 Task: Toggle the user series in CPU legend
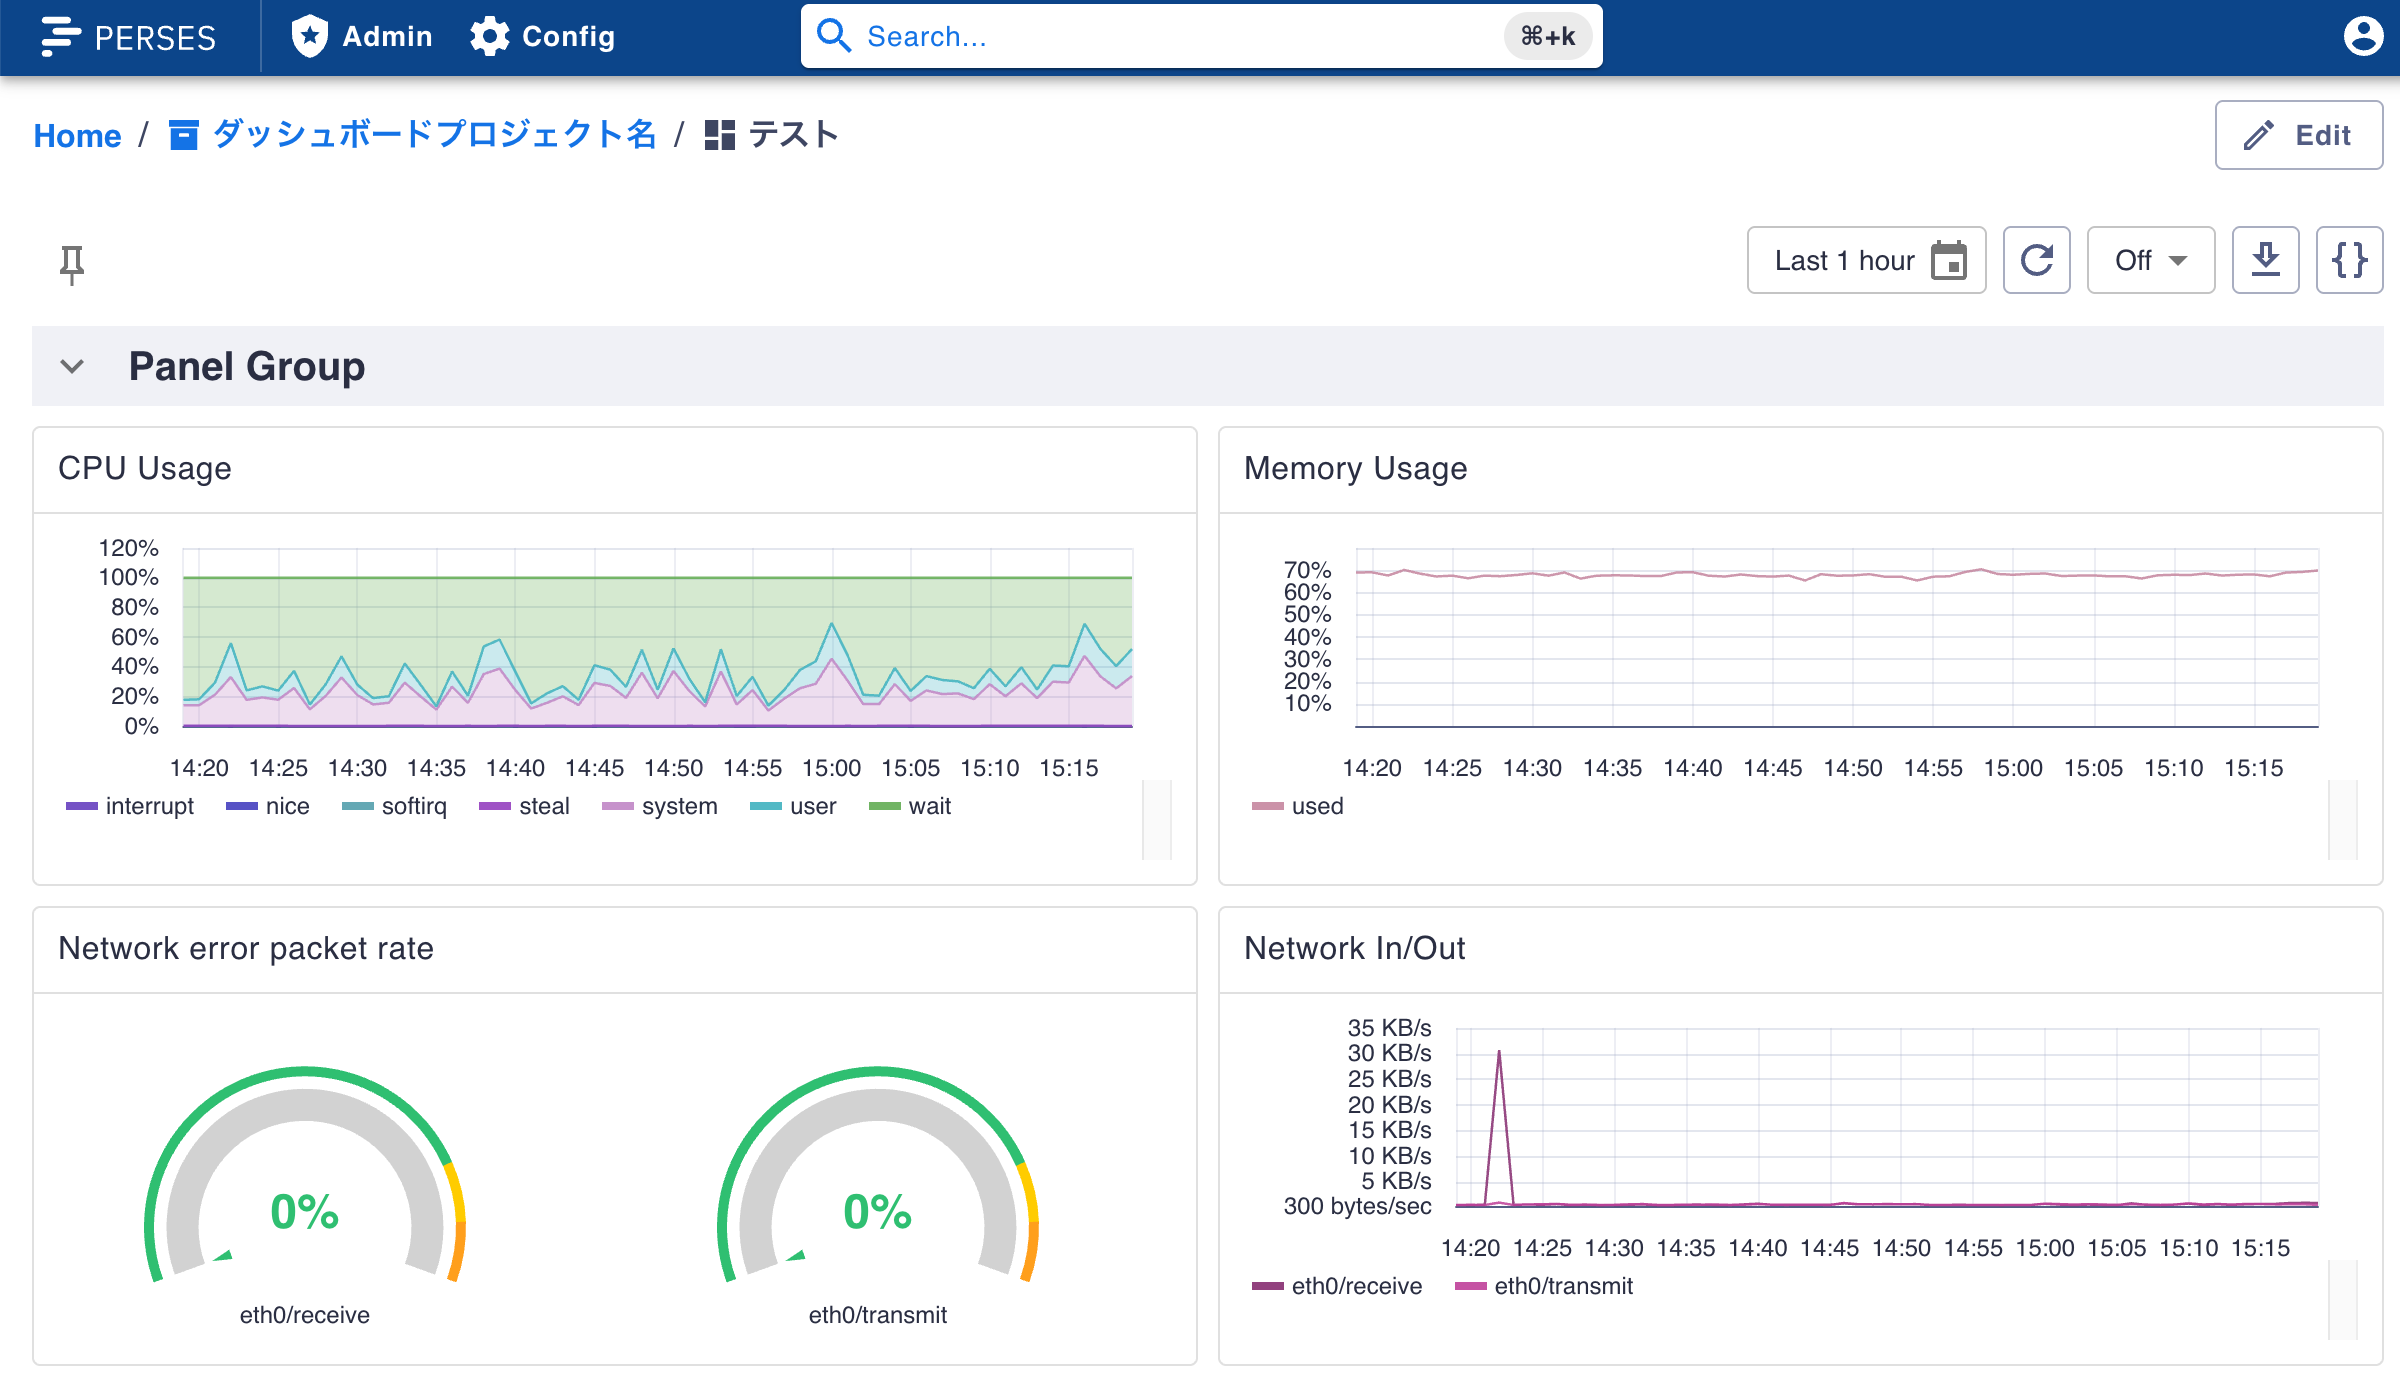click(811, 806)
